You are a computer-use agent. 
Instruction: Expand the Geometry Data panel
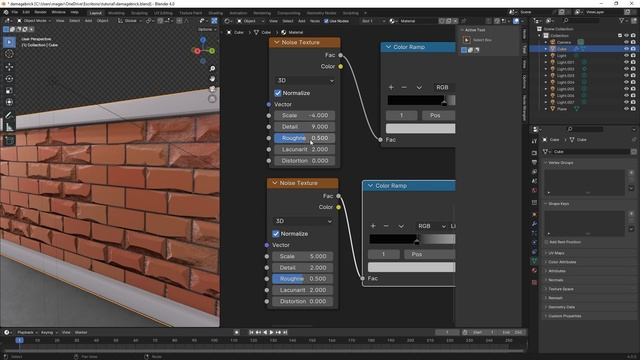click(561, 307)
